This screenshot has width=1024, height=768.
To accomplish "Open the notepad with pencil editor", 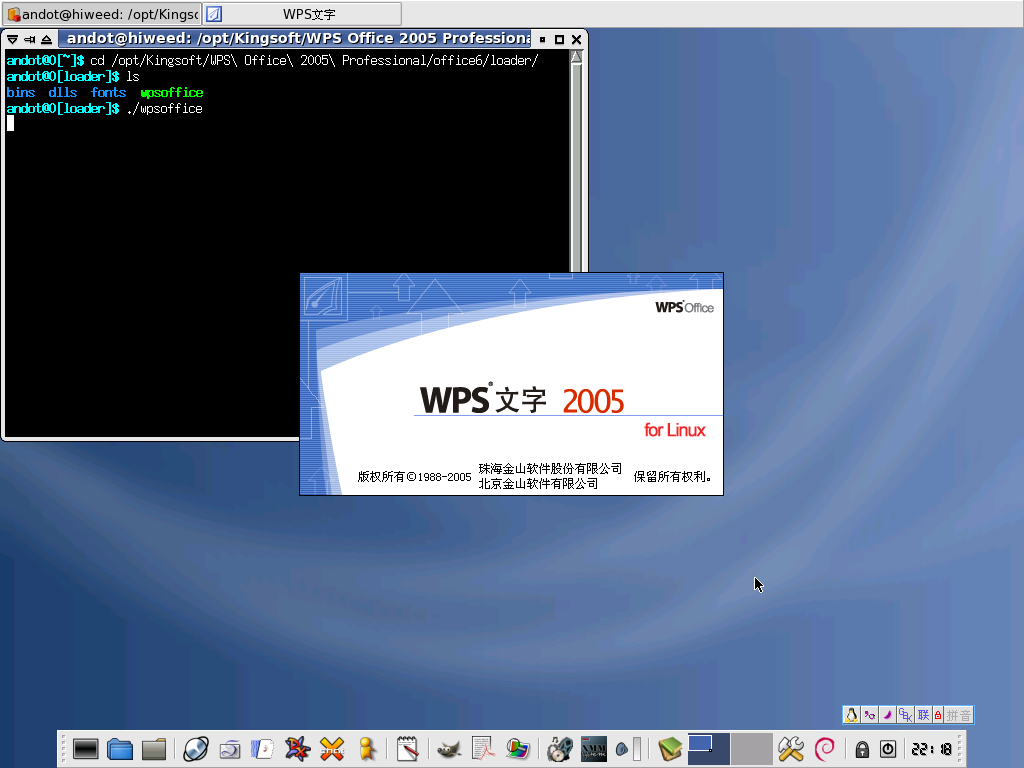I will [408, 749].
